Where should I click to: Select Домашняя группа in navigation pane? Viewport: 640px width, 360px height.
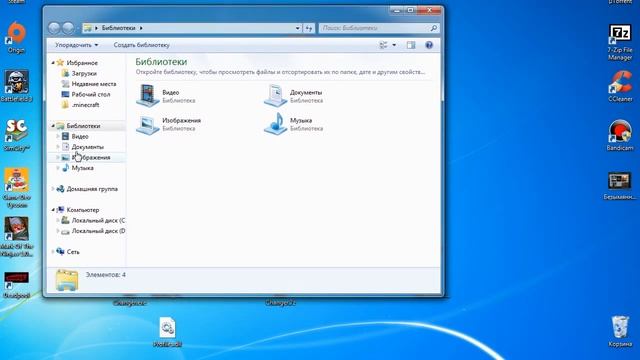[x=92, y=189]
